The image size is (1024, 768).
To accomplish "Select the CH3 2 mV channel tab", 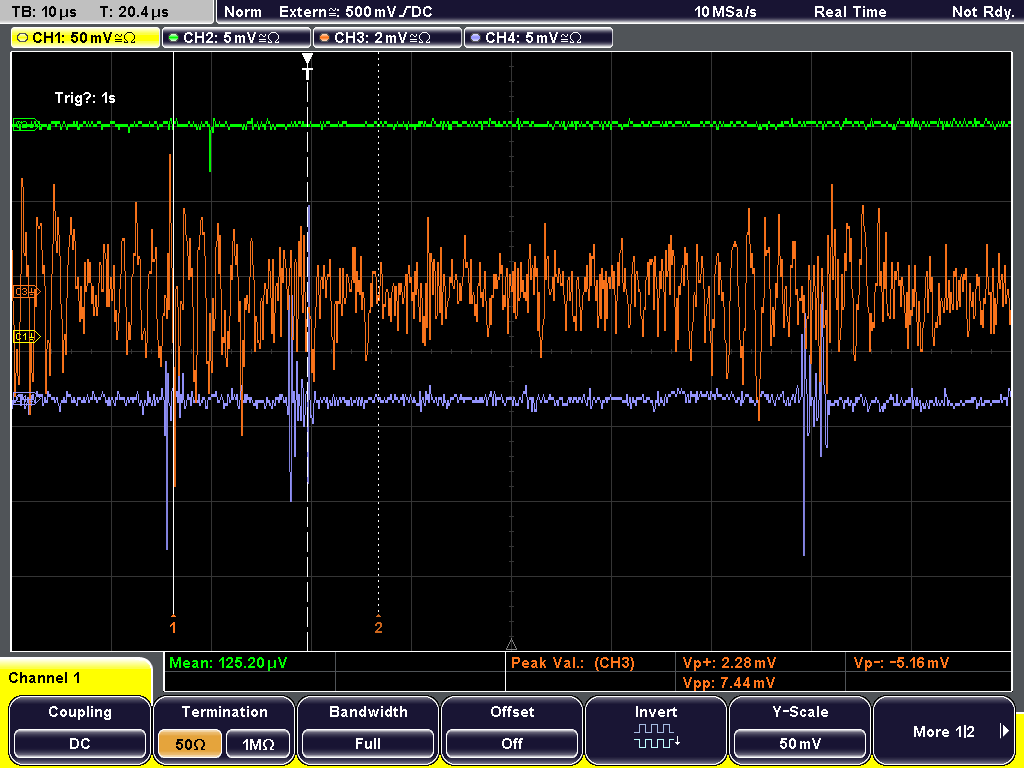I will [x=387, y=38].
